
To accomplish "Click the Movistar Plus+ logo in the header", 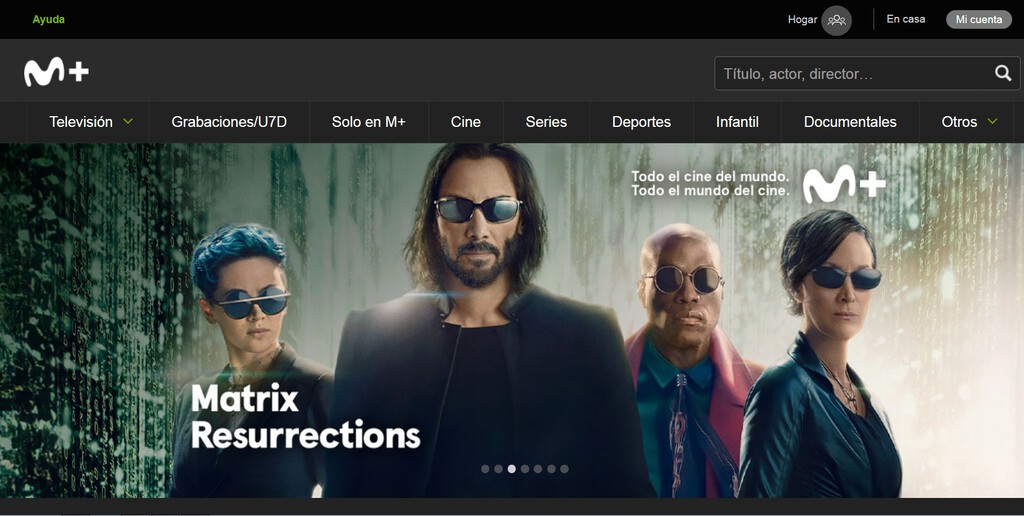I will coord(56,71).
